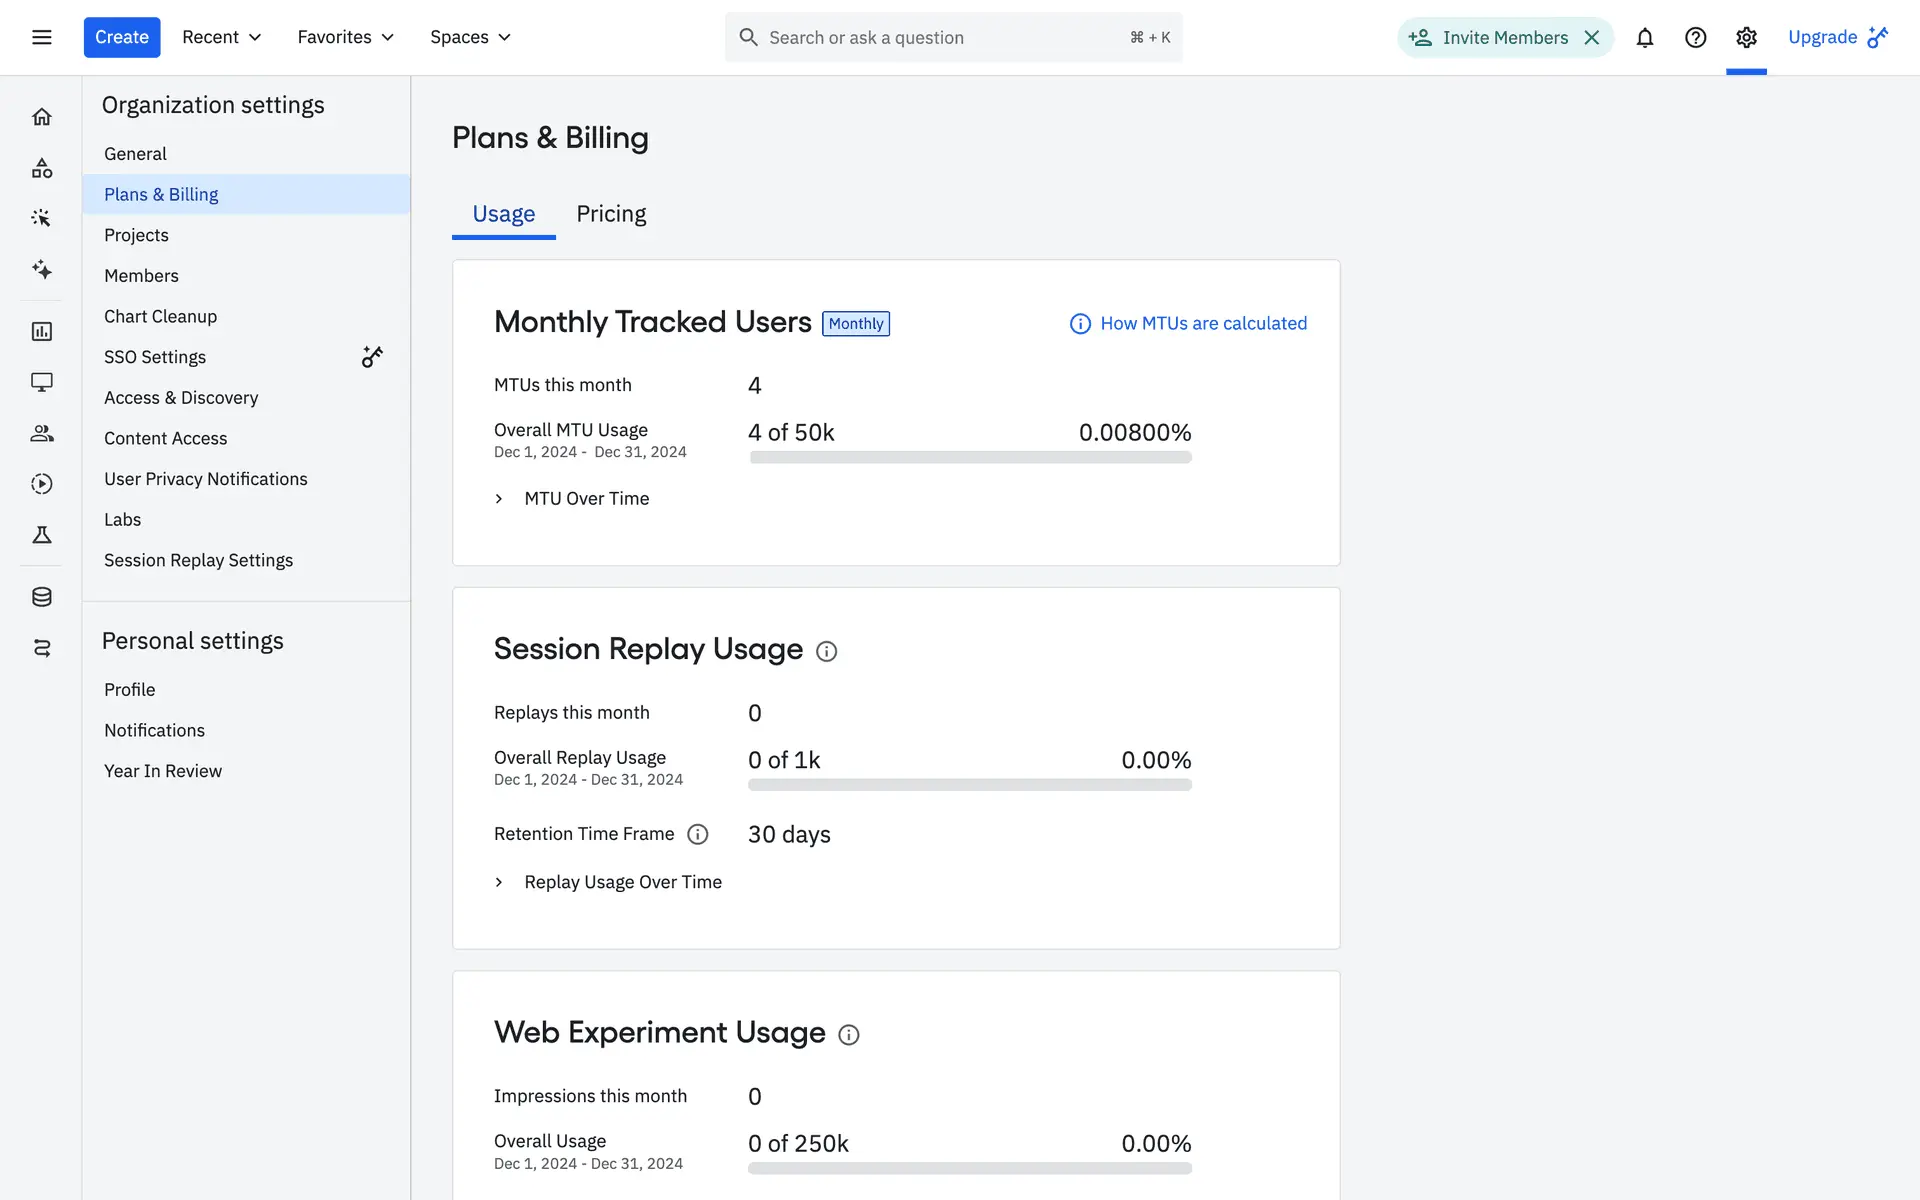Click How MTUs are calculated link
This screenshot has height=1200, width=1920.
tap(1203, 323)
